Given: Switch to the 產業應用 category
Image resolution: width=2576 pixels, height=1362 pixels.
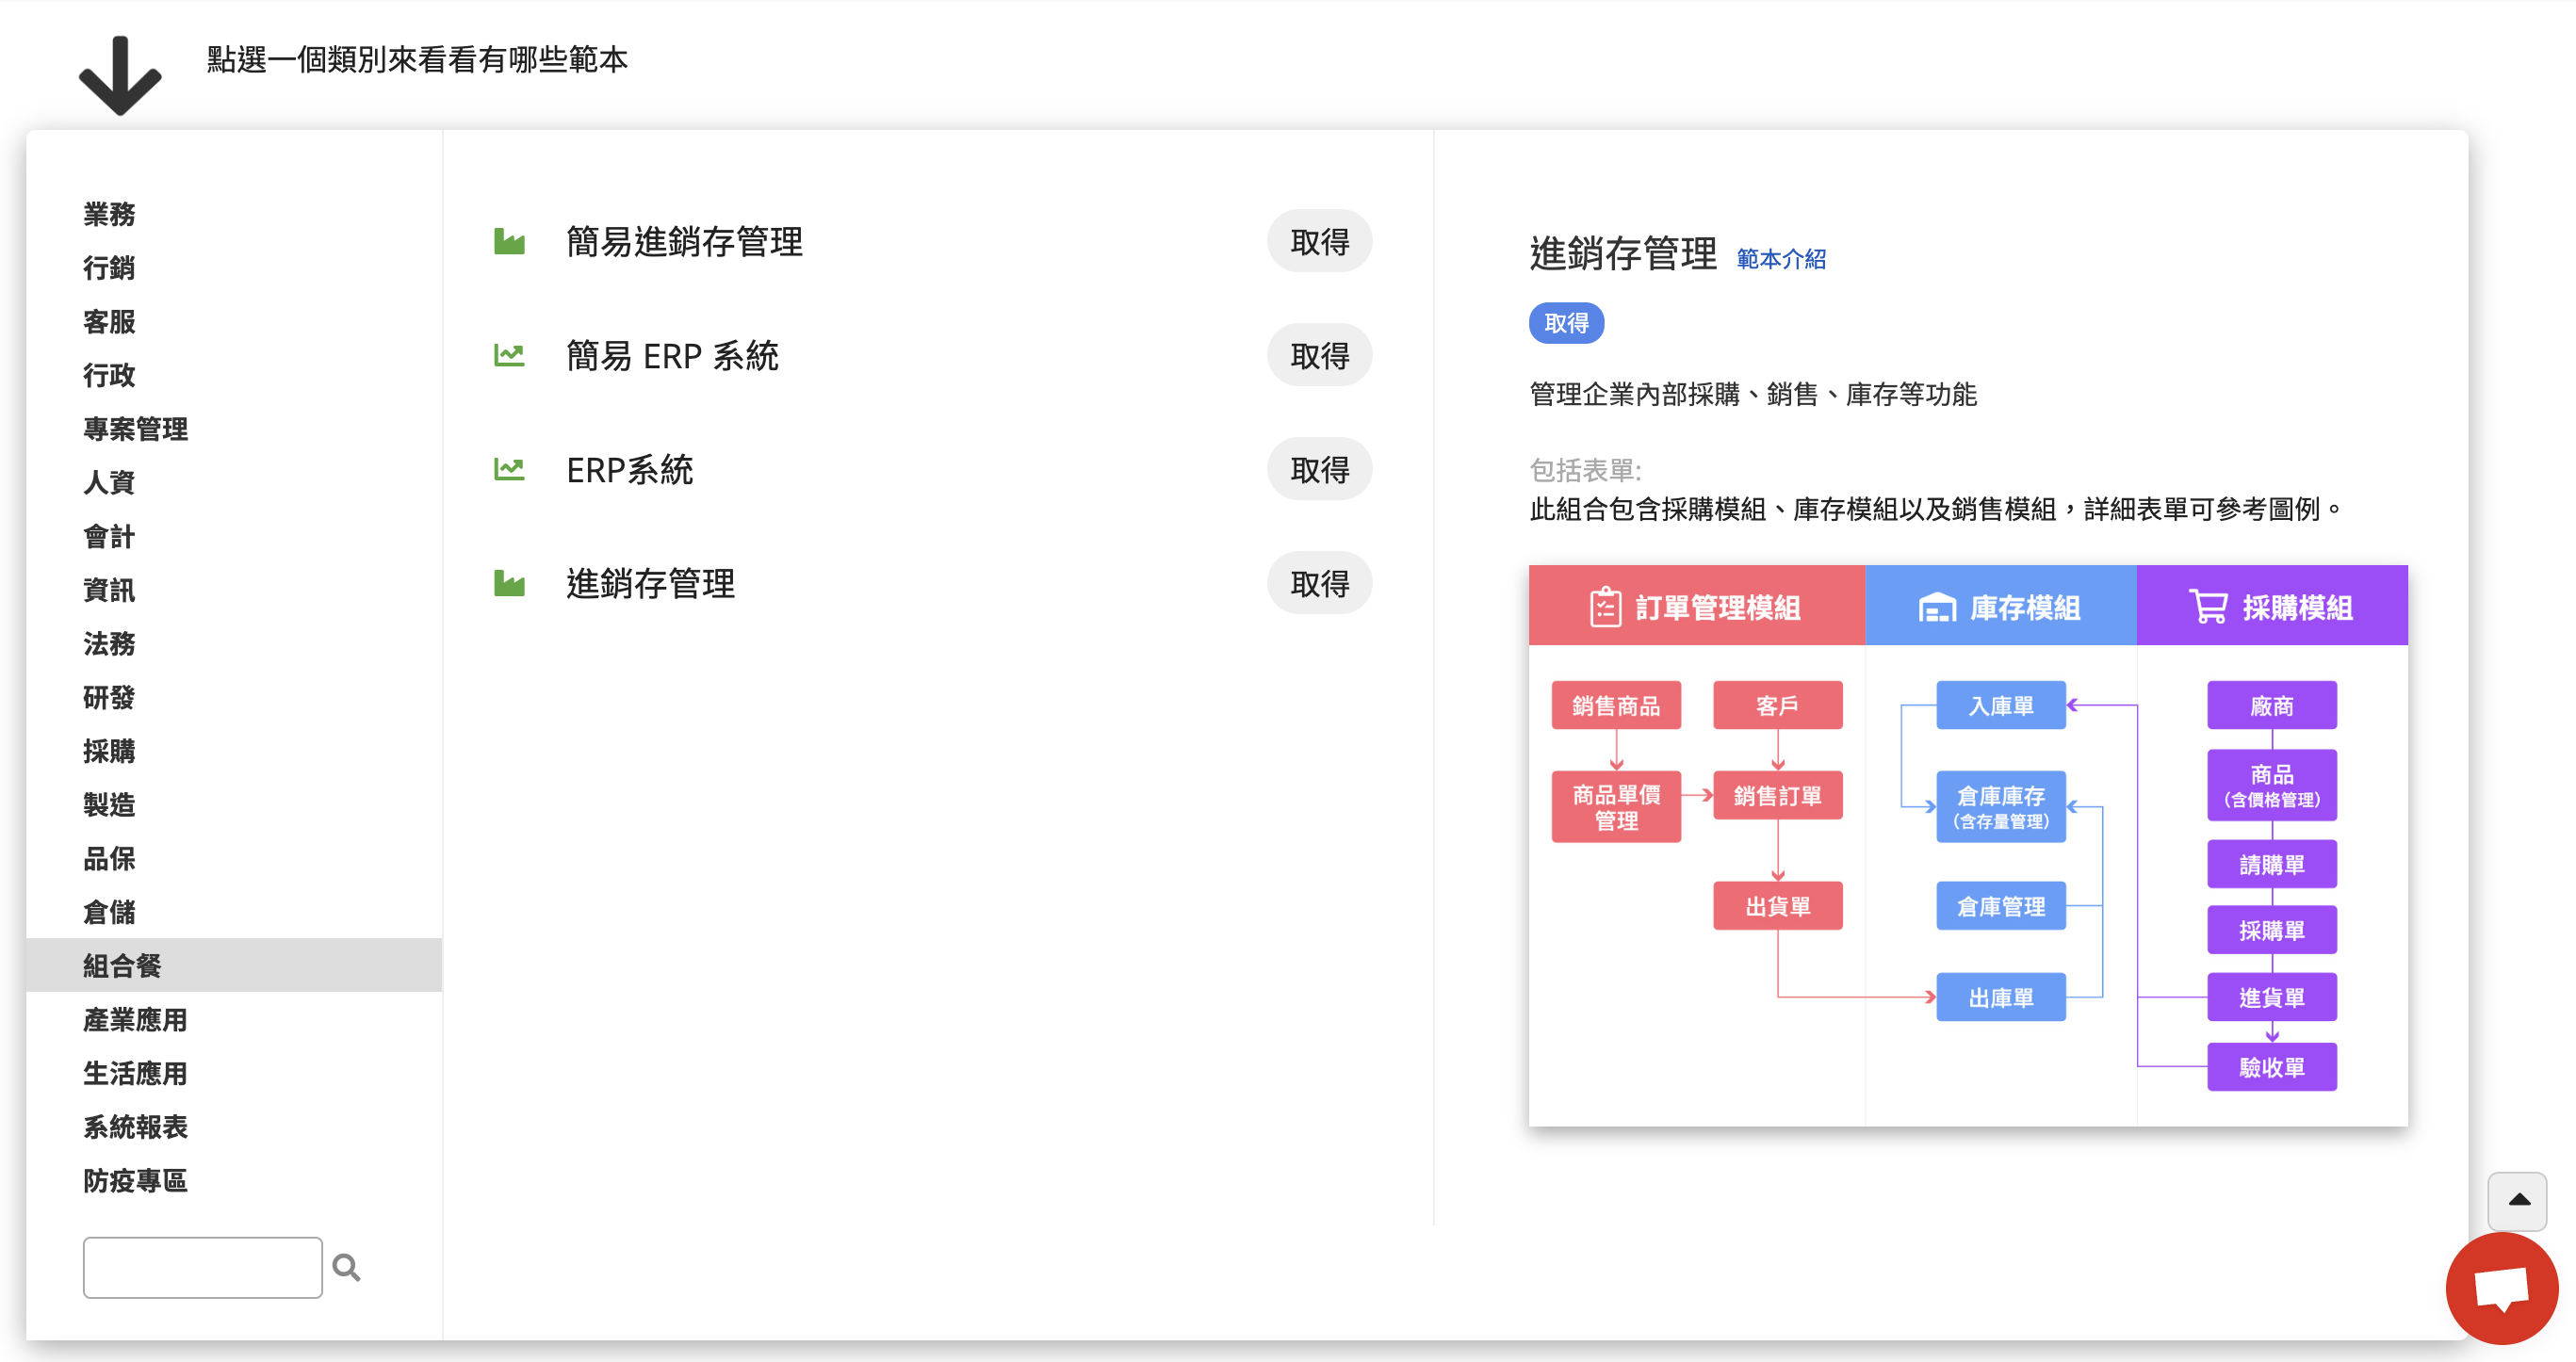Looking at the screenshot, I should 135,1019.
